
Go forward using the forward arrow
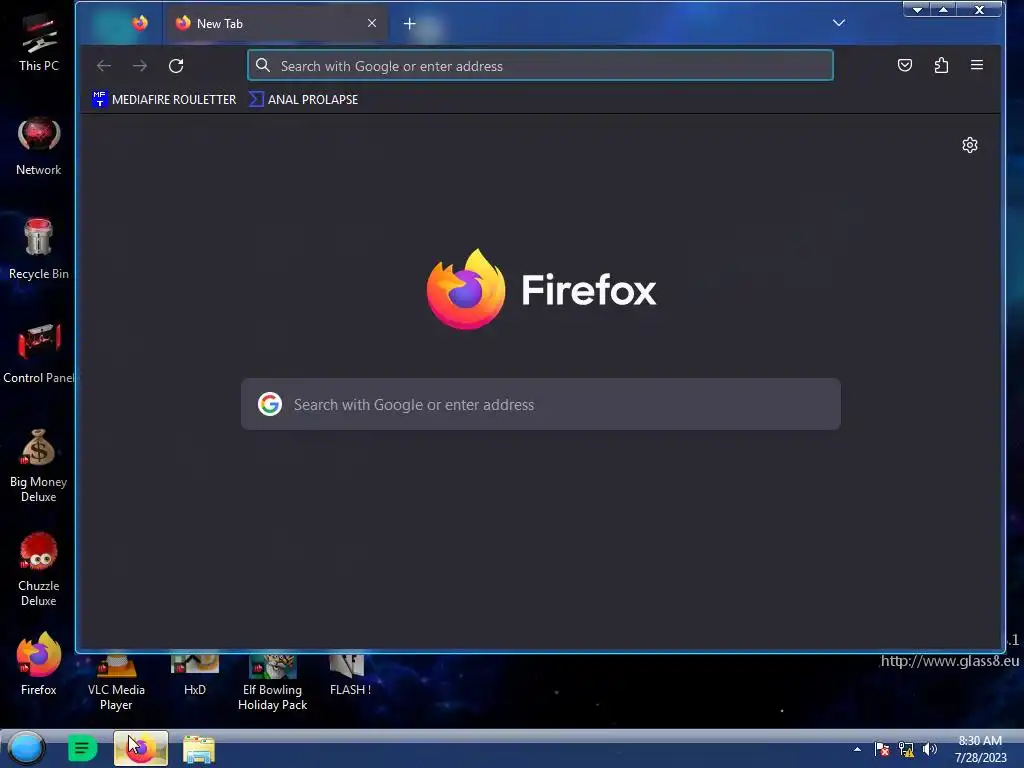[x=140, y=66]
